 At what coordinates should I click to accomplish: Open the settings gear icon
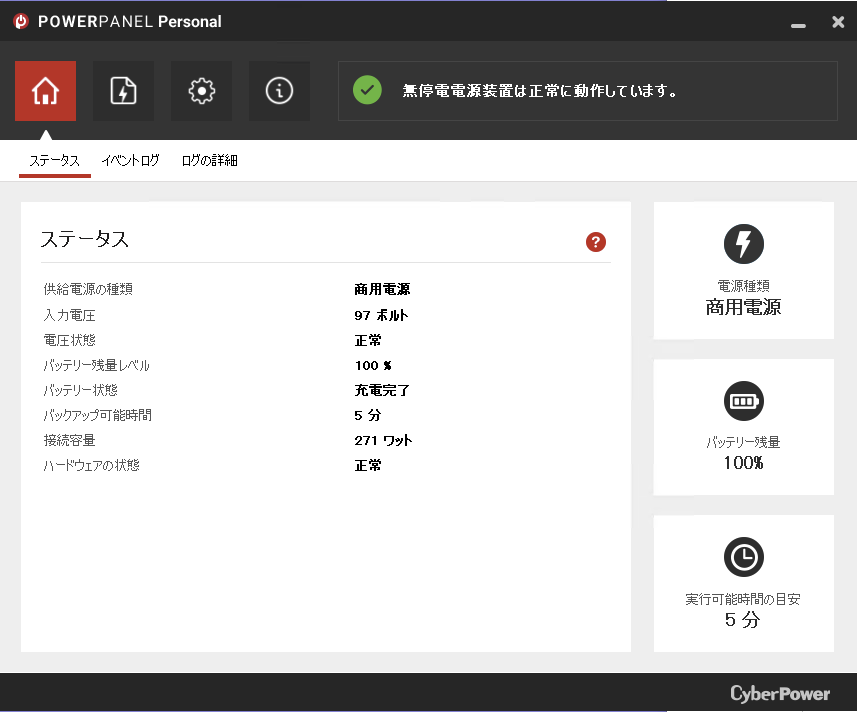(201, 91)
